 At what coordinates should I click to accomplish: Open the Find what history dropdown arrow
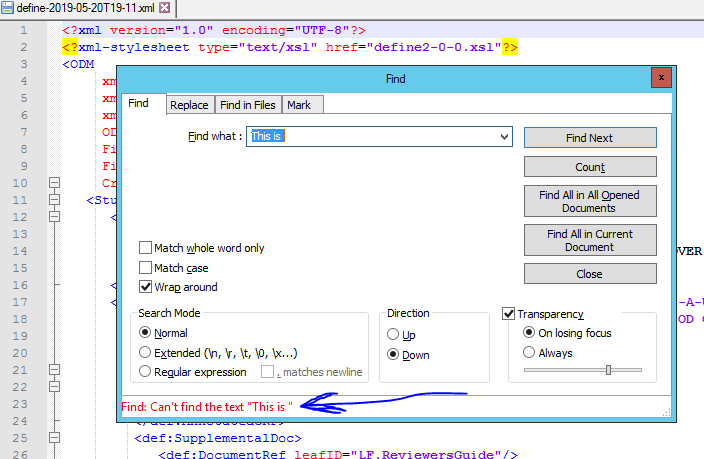(x=505, y=137)
